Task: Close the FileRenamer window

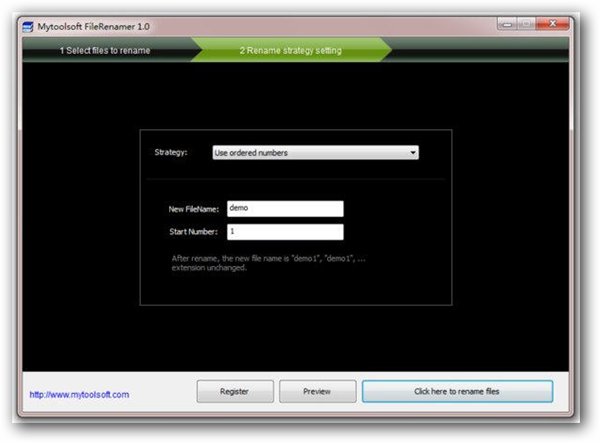Action: [552, 24]
